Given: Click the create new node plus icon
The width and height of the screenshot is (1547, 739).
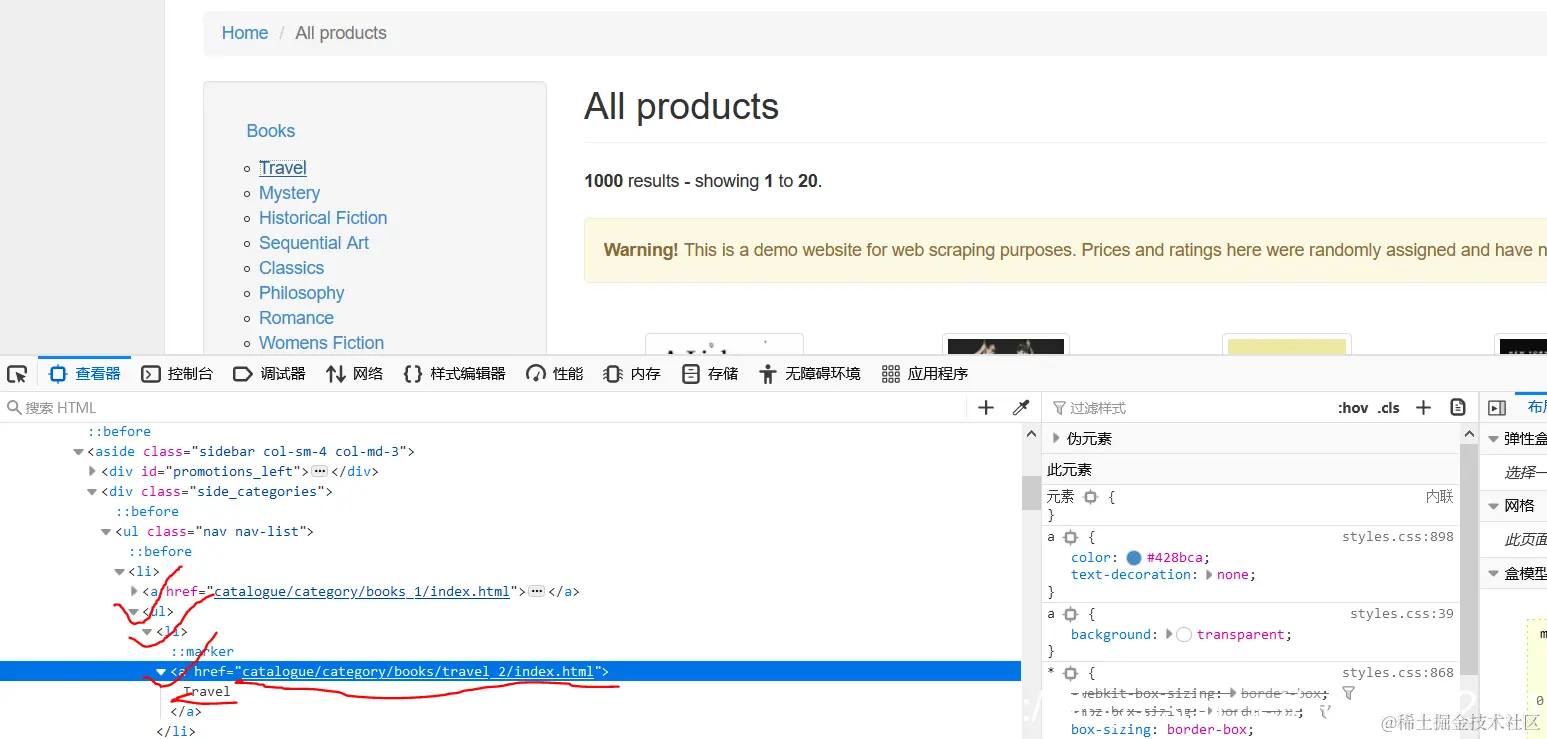Looking at the screenshot, I should [x=986, y=408].
